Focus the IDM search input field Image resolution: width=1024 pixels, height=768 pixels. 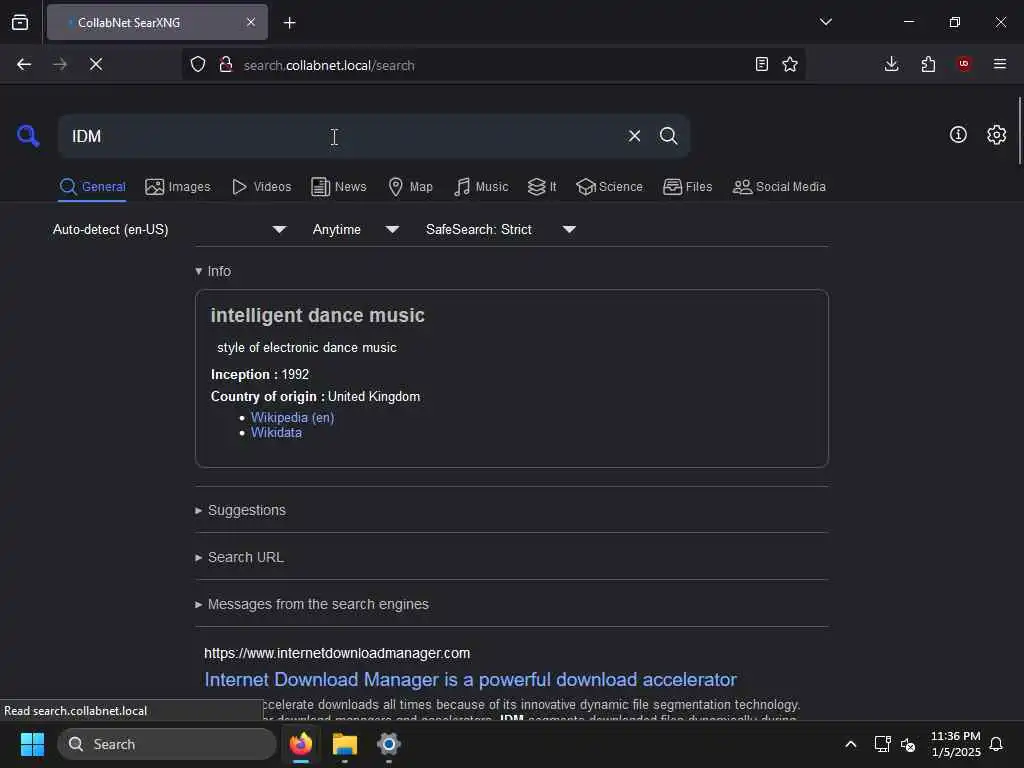click(340, 136)
